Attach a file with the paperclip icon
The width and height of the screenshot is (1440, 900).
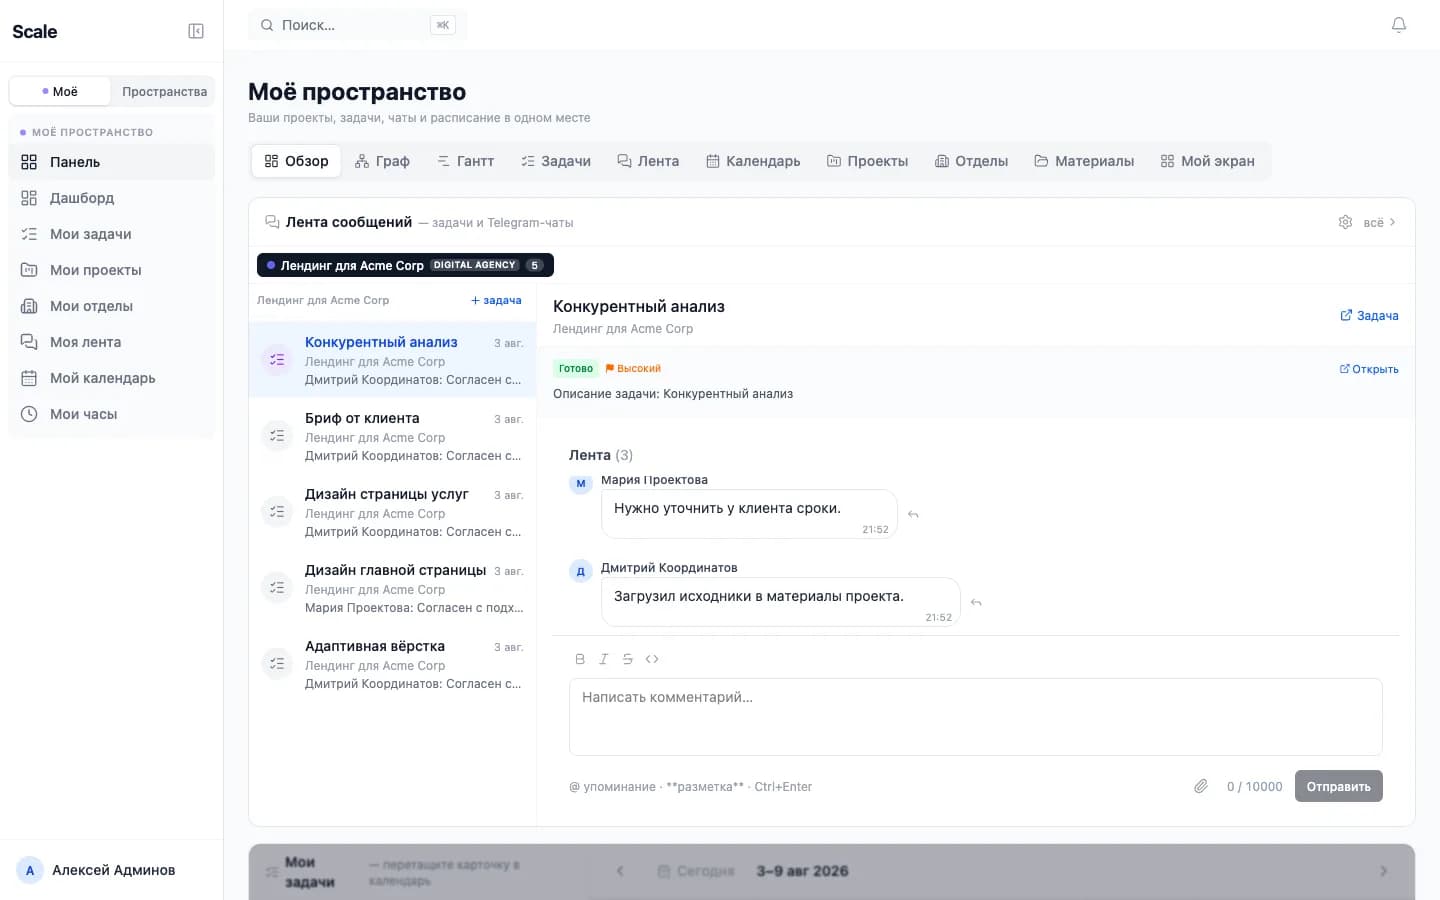[1201, 787]
